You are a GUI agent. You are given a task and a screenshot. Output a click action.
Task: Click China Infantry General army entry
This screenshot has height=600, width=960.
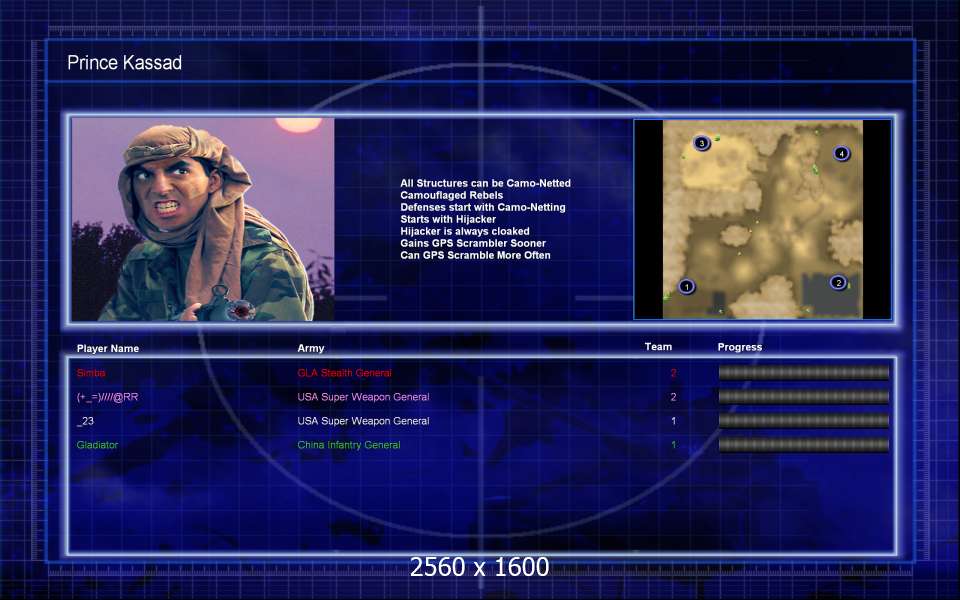pyautogui.click(x=348, y=445)
